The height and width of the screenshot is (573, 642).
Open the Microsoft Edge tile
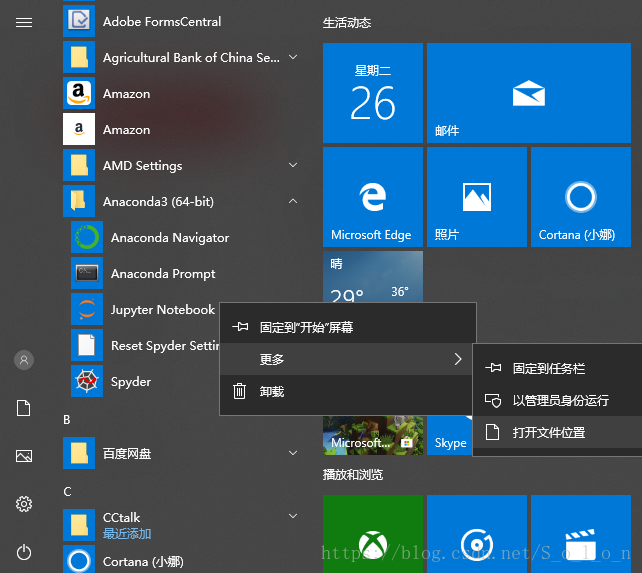(373, 197)
